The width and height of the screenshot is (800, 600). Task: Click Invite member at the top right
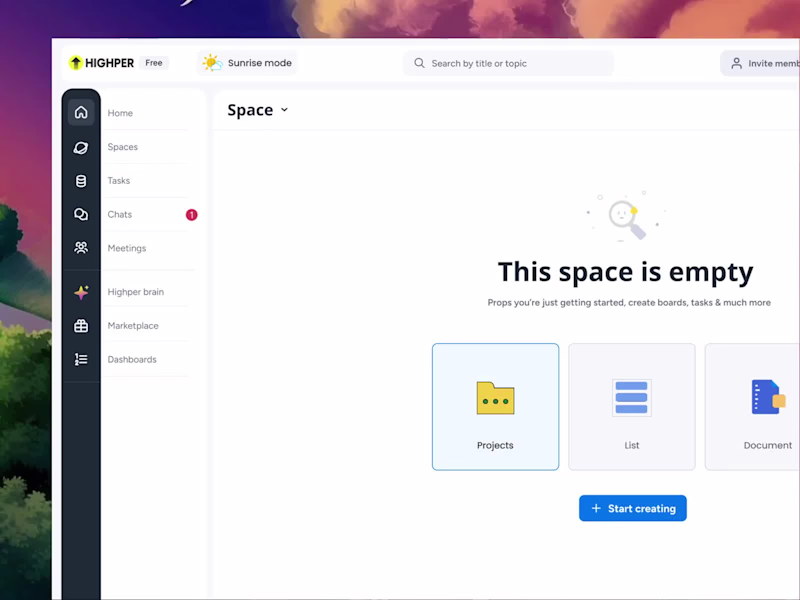pyautogui.click(x=766, y=62)
